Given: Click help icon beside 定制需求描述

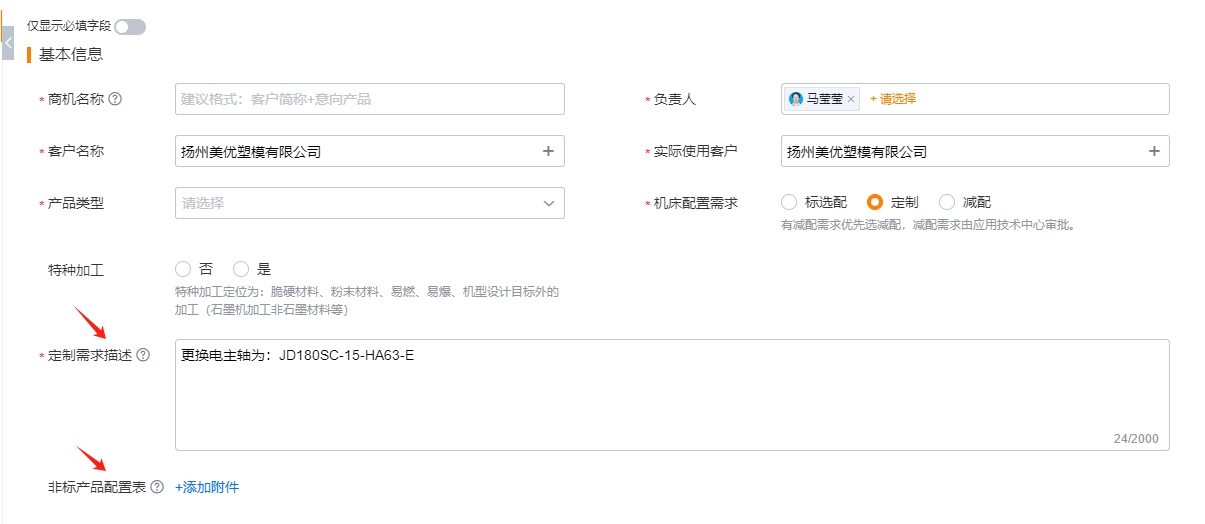Looking at the screenshot, I should click(x=143, y=355).
